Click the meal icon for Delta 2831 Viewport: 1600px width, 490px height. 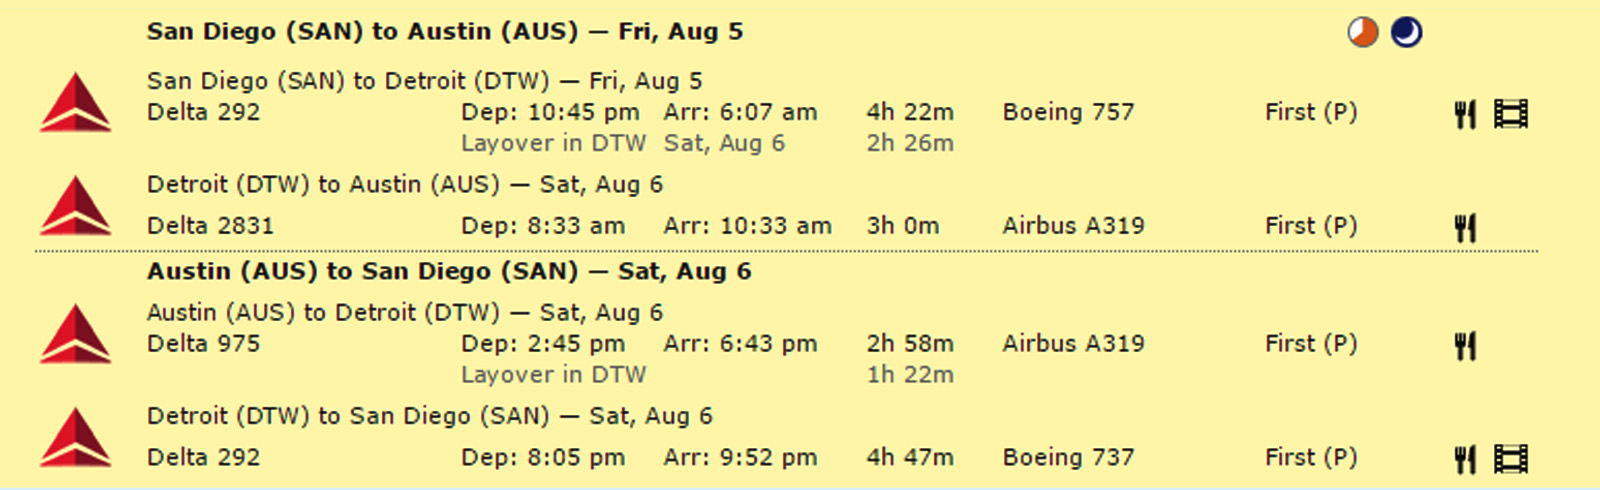click(x=1465, y=228)
